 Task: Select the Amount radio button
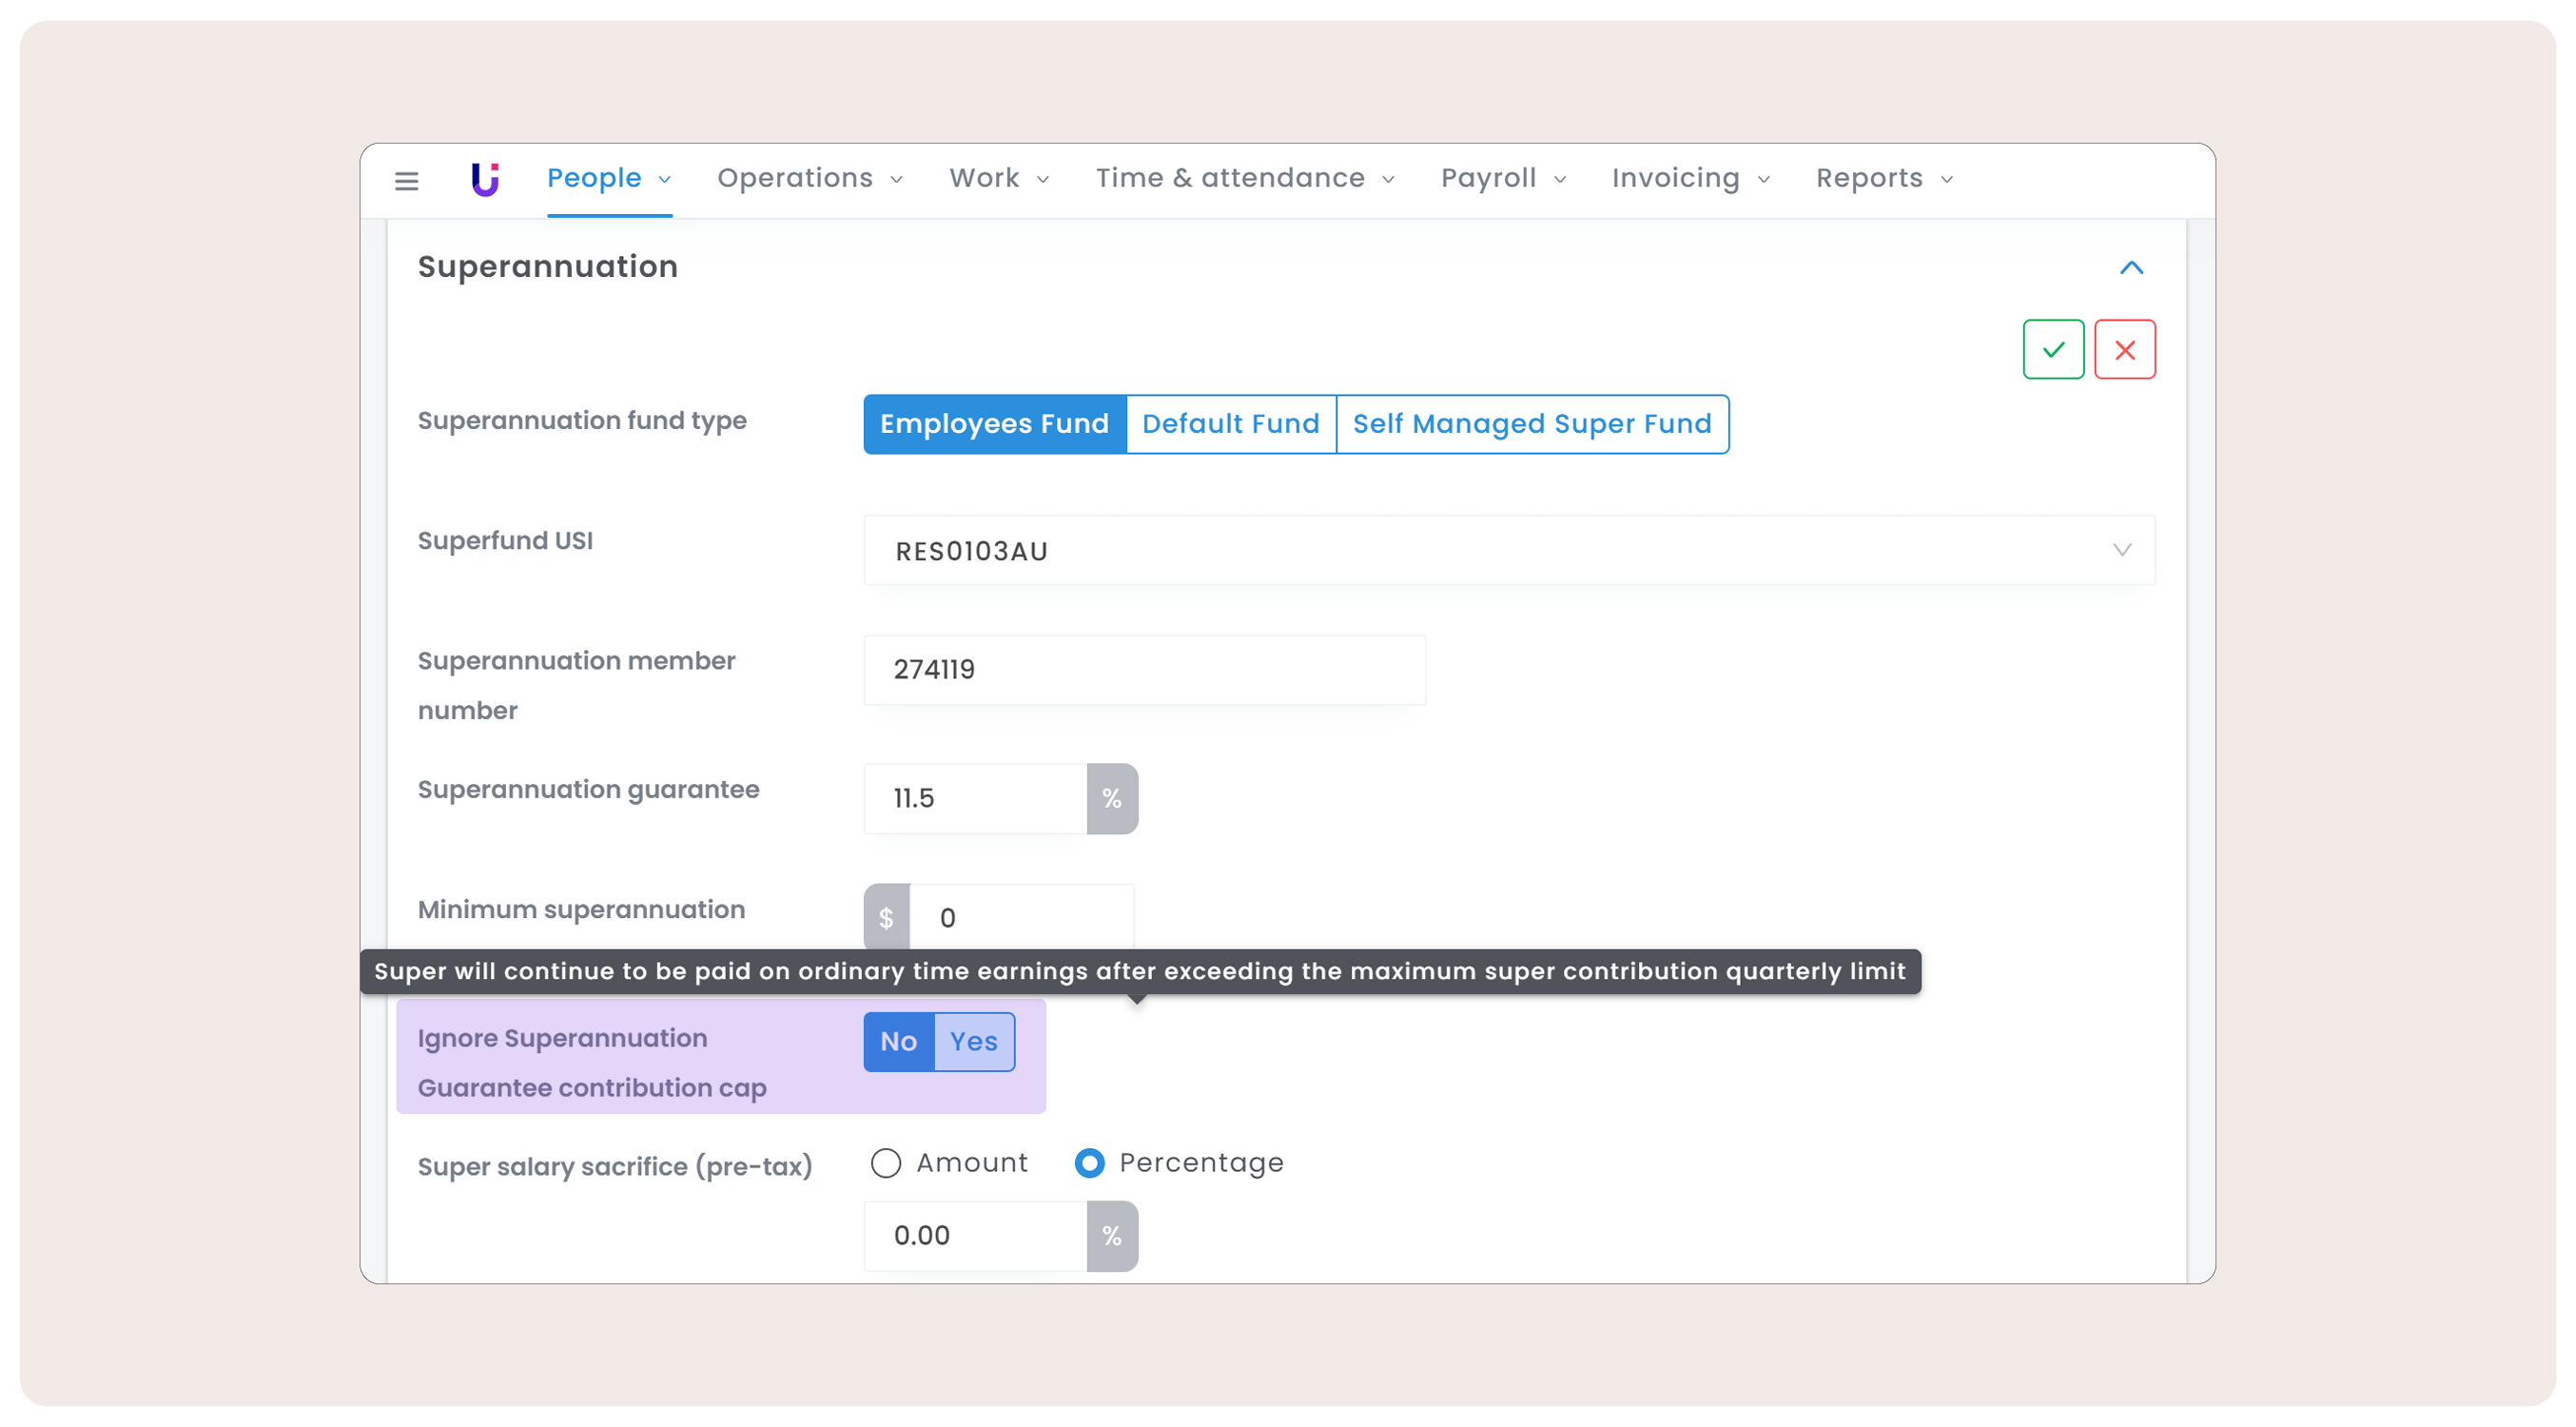(886, 1162)
